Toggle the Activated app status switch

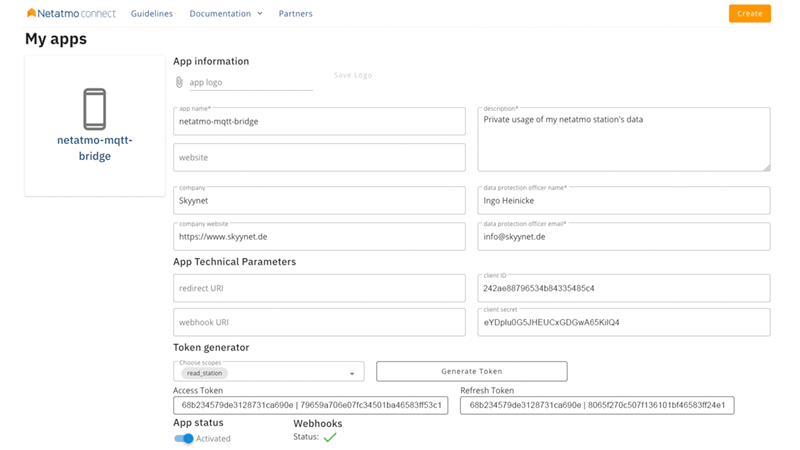[x=184, y=438]
